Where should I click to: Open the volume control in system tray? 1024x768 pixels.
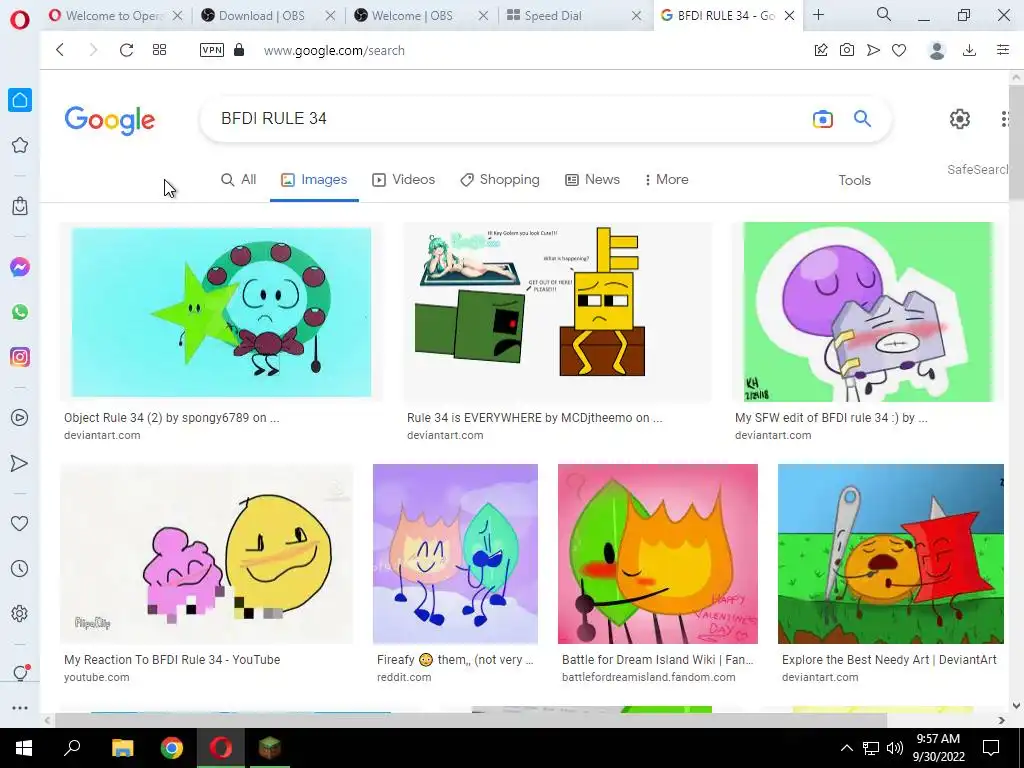point(894,748)
